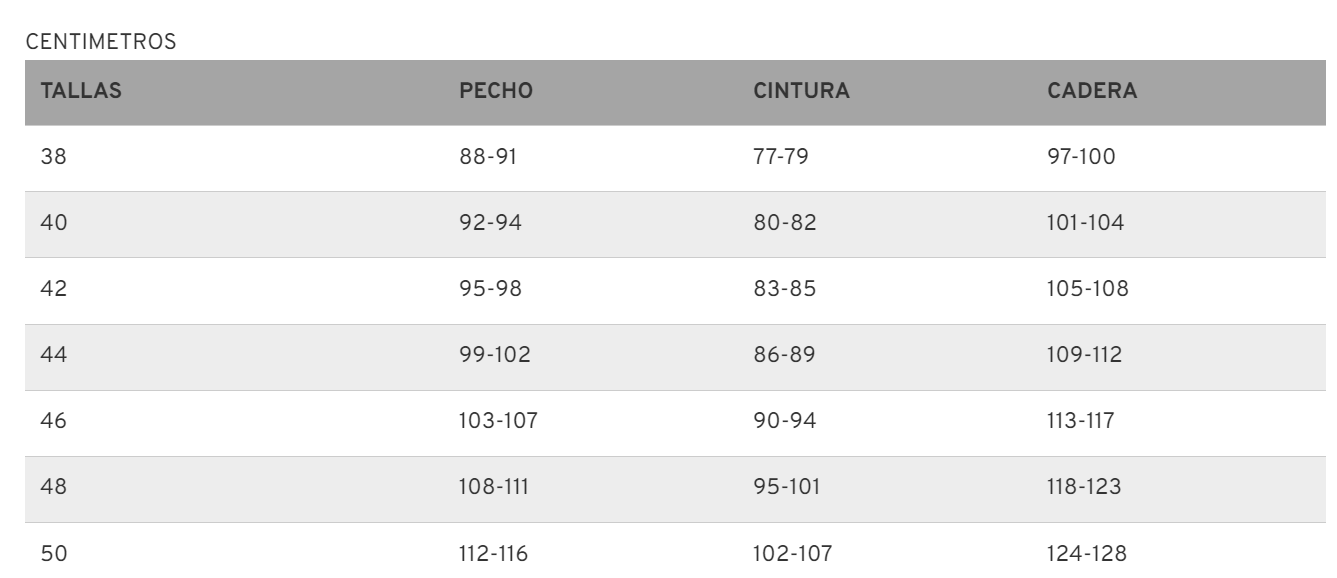
Task: Click size 42 in the table
Action: coord(53,290)
